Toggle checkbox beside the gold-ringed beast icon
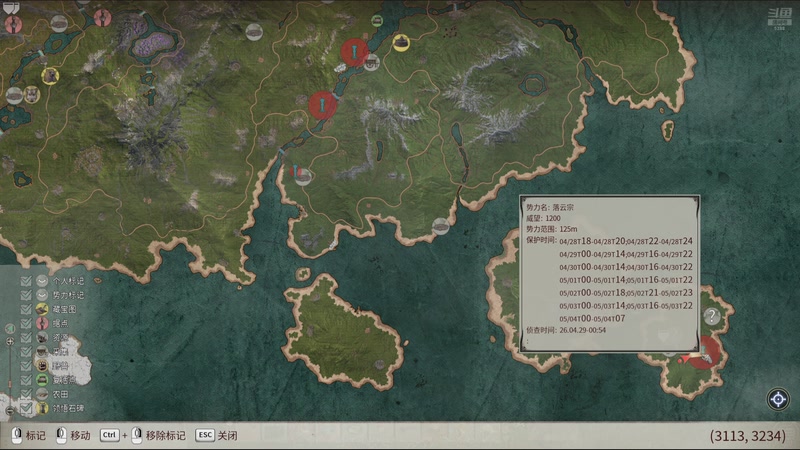Screen dimensions: 800x450 click(x=26, y=366)
